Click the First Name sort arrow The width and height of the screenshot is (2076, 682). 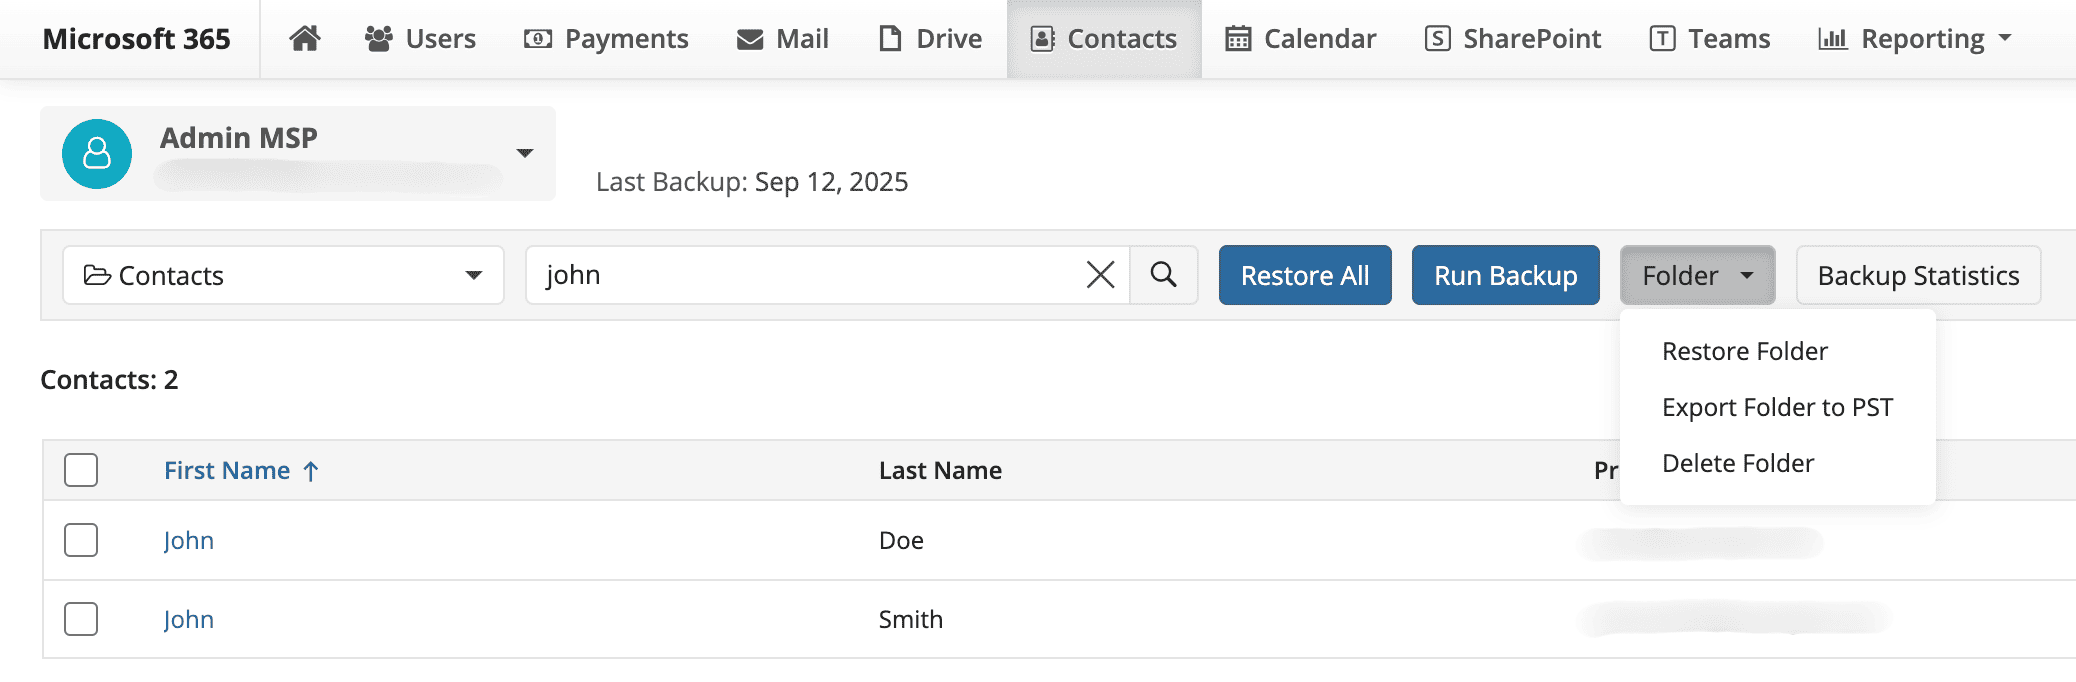(x=311, y=471)
